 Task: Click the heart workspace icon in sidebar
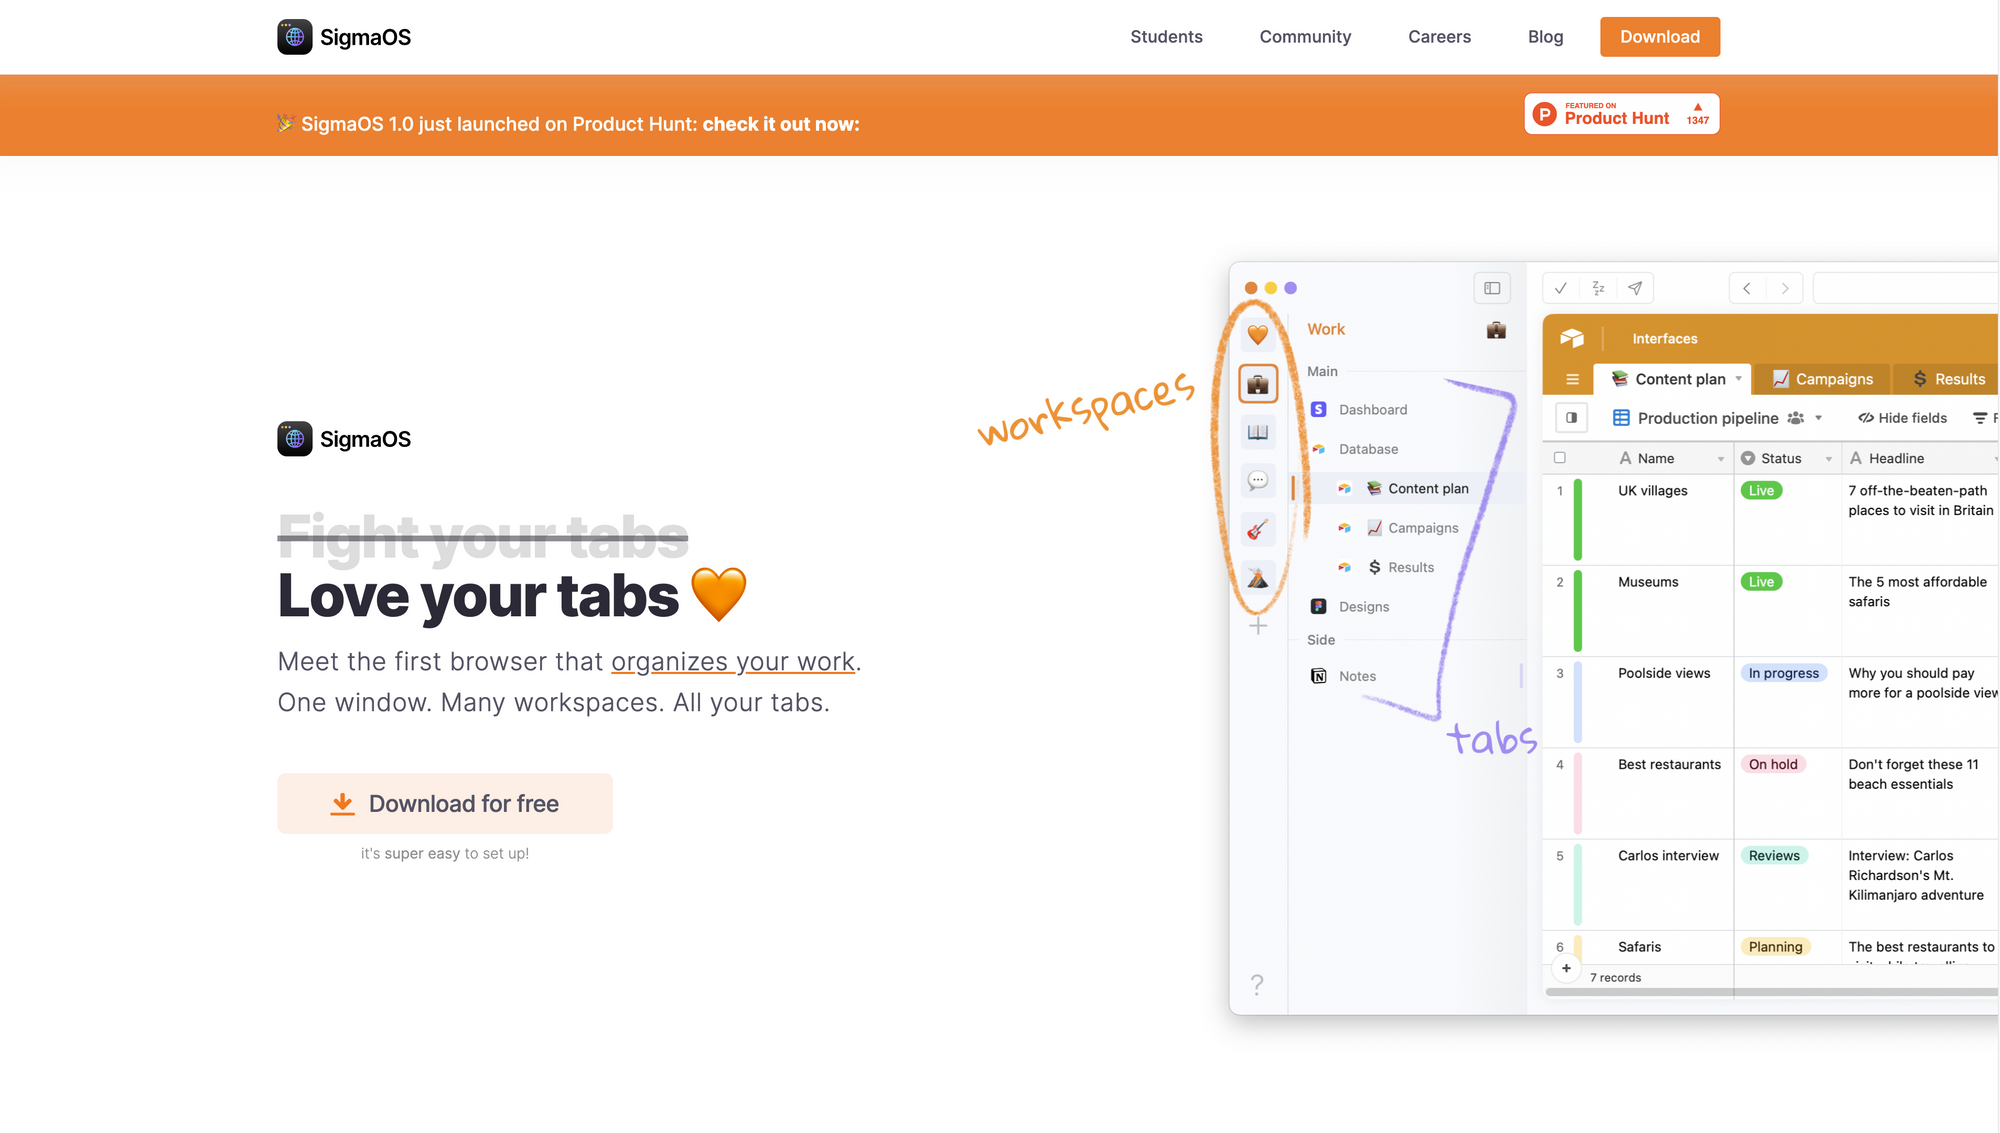click(x=1258, y=335)
